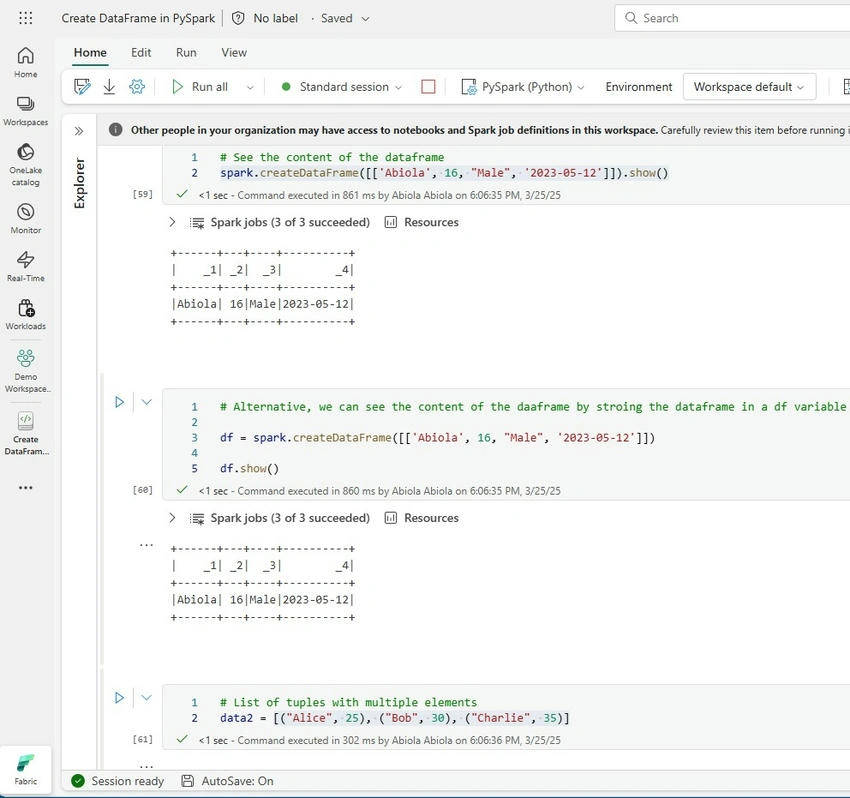The width and height of the screenshot is (850, 798).
Task: Open Workspaces in the left sidebar
Action: click(x=25, y=111)
